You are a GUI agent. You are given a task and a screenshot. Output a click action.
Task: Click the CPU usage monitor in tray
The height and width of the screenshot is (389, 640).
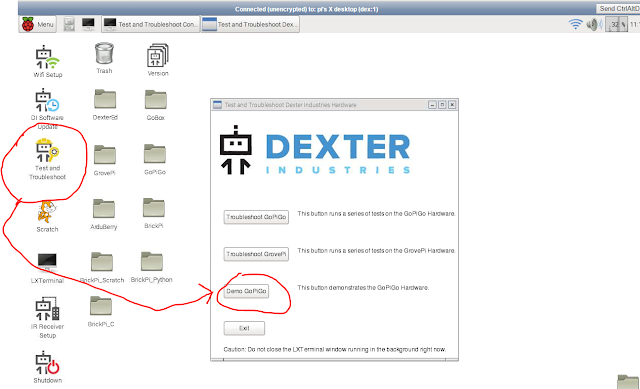[616, 24]
